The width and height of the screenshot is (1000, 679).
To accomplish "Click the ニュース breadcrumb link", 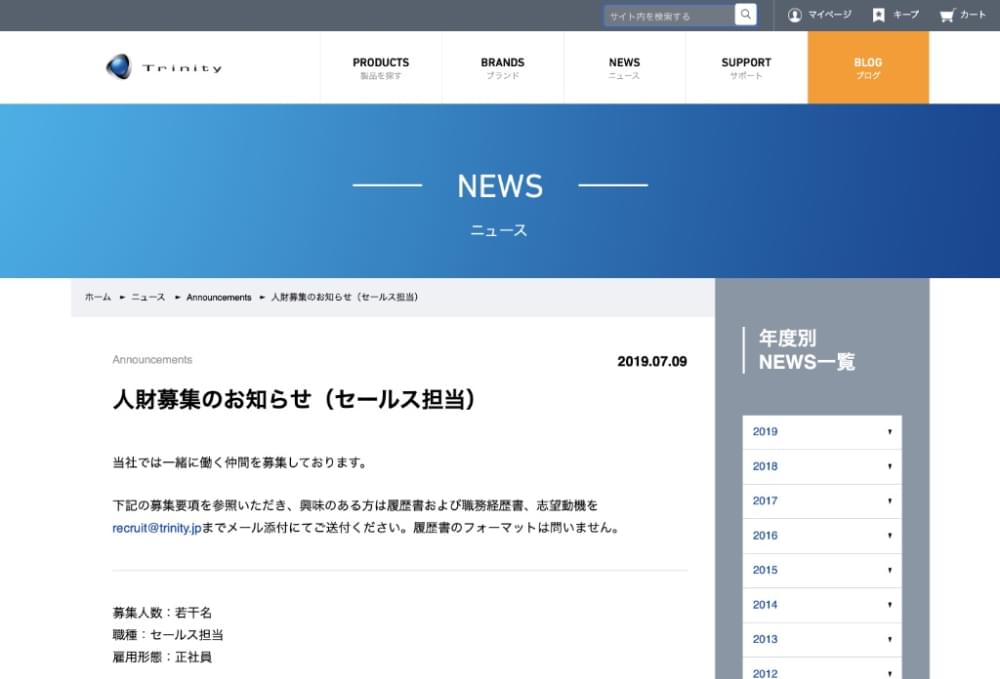I will [148, 298].
